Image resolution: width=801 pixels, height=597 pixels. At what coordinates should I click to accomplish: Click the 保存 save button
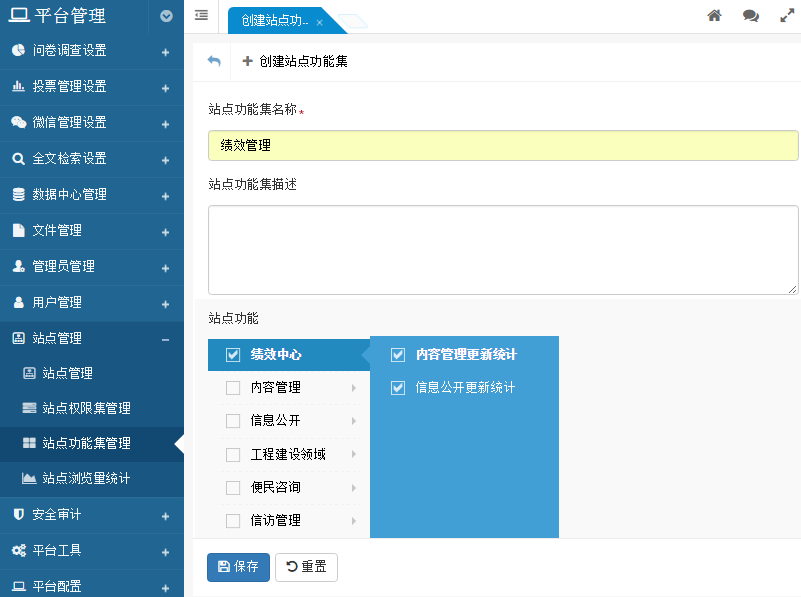coord(238,567)
